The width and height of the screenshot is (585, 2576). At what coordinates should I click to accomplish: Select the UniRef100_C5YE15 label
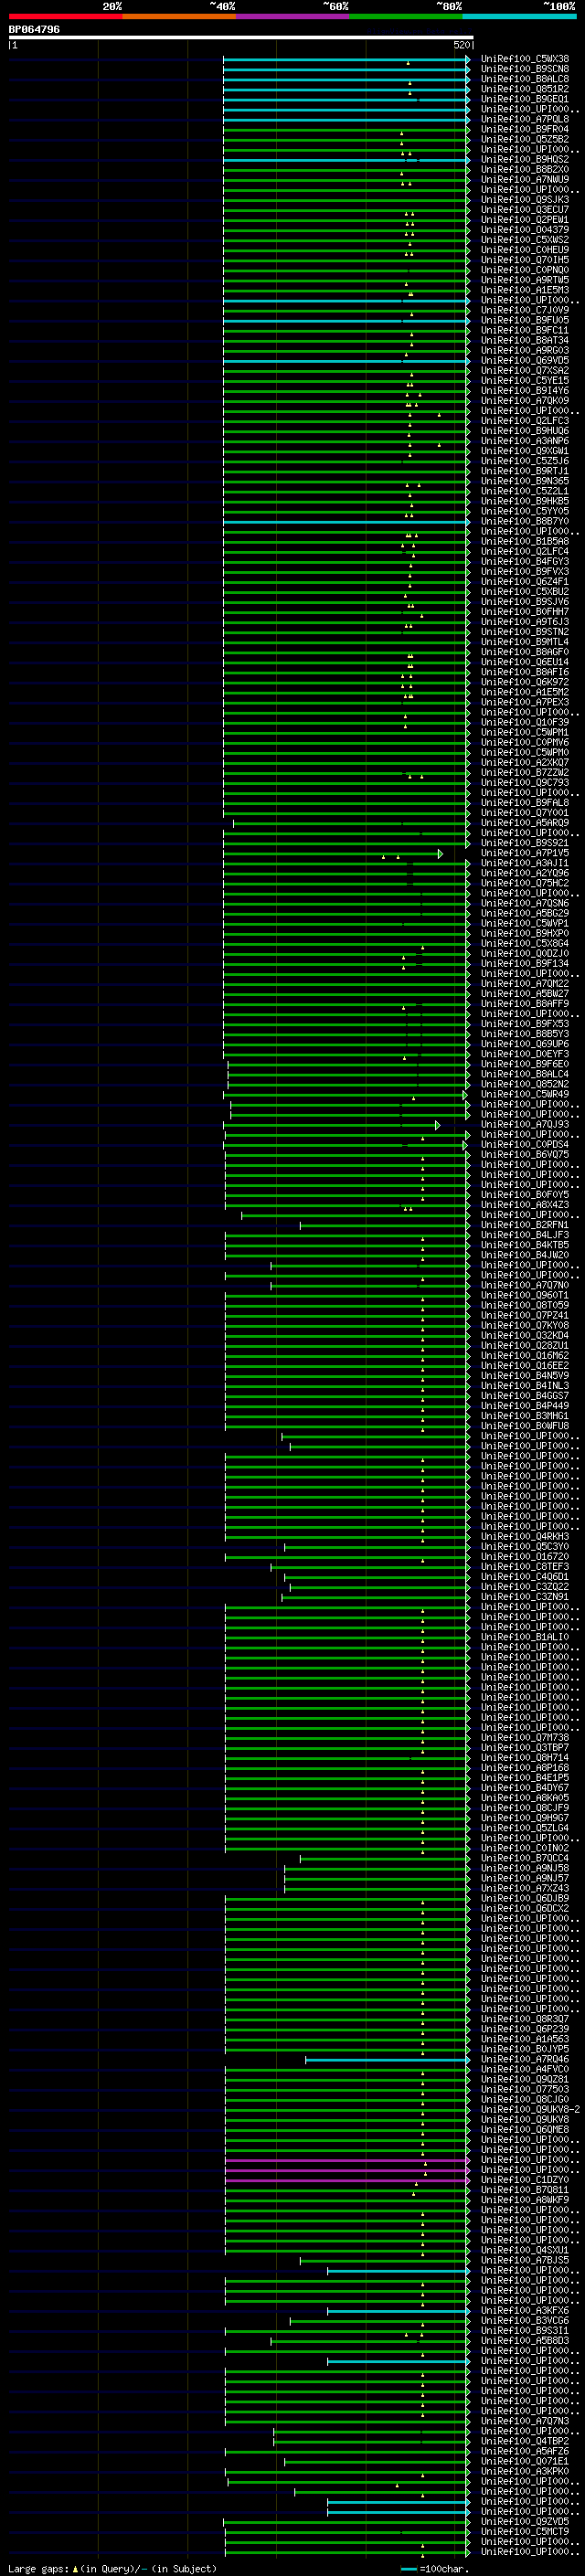tap(525, 381)
